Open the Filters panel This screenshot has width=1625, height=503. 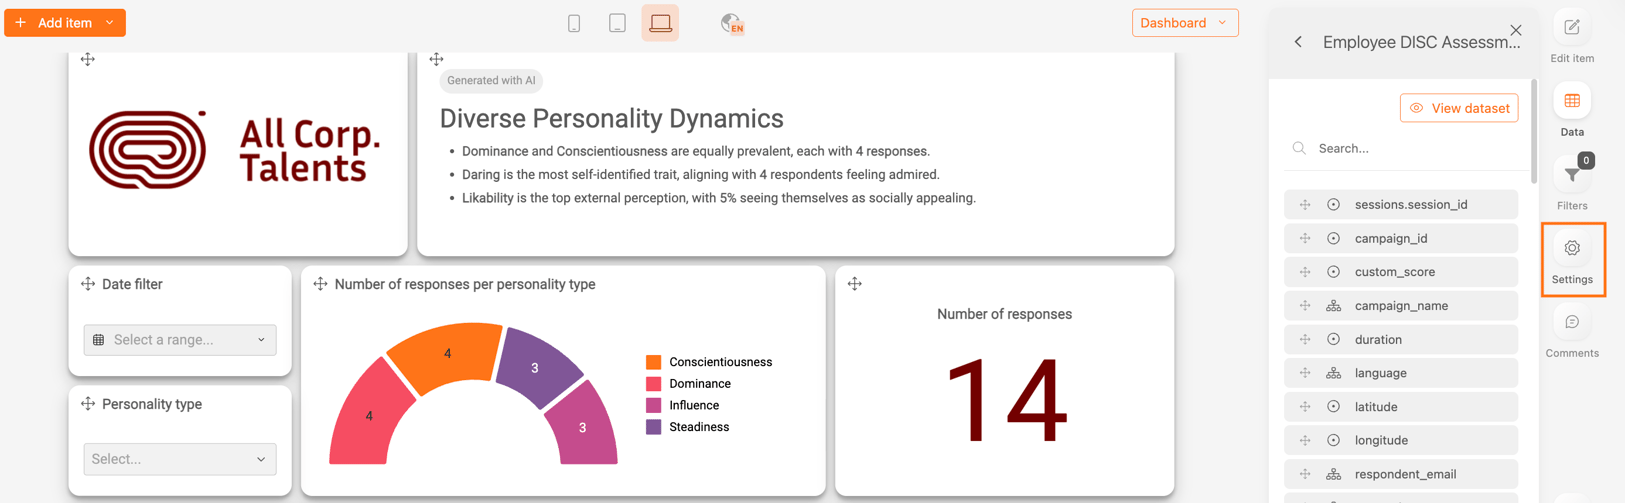[x=1572, y=184]
